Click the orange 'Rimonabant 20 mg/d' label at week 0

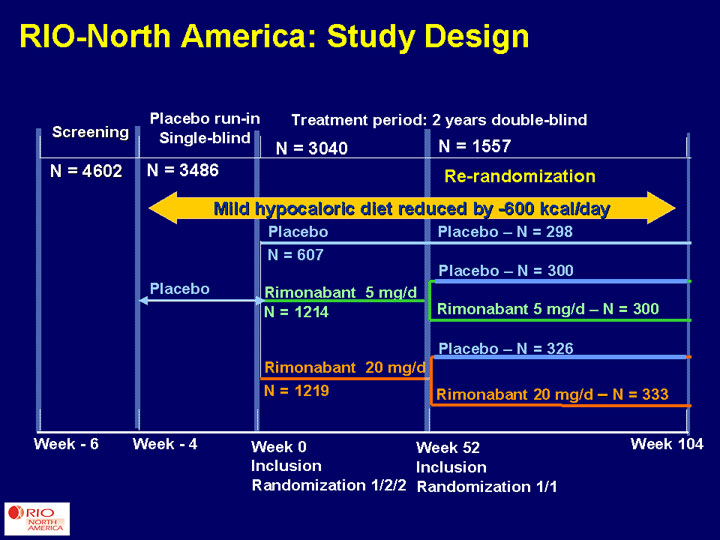345,368
